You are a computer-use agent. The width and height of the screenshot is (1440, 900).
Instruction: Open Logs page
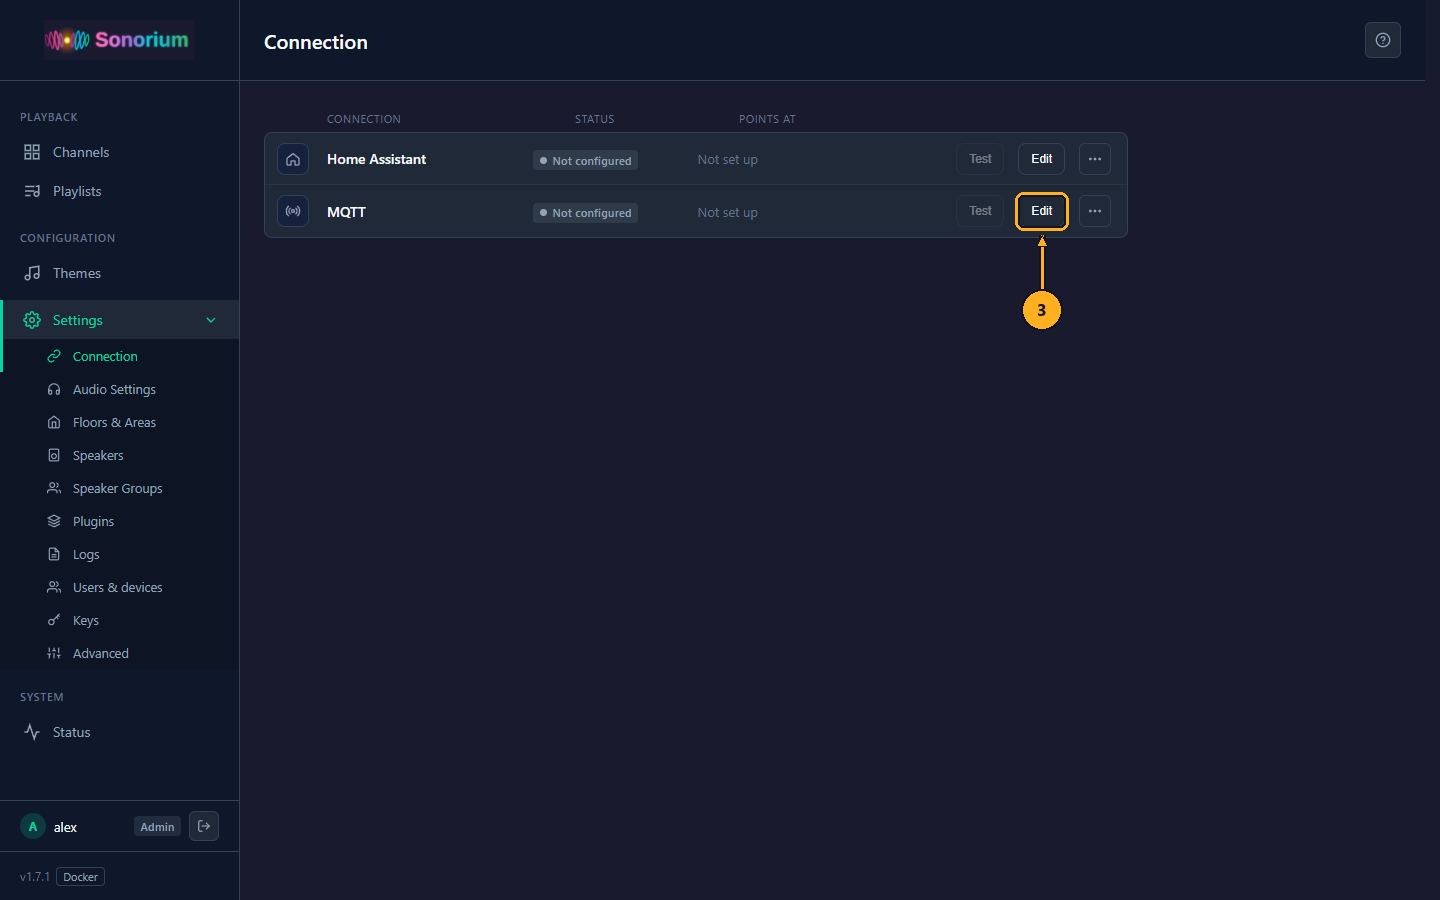(x=120, y=554)
